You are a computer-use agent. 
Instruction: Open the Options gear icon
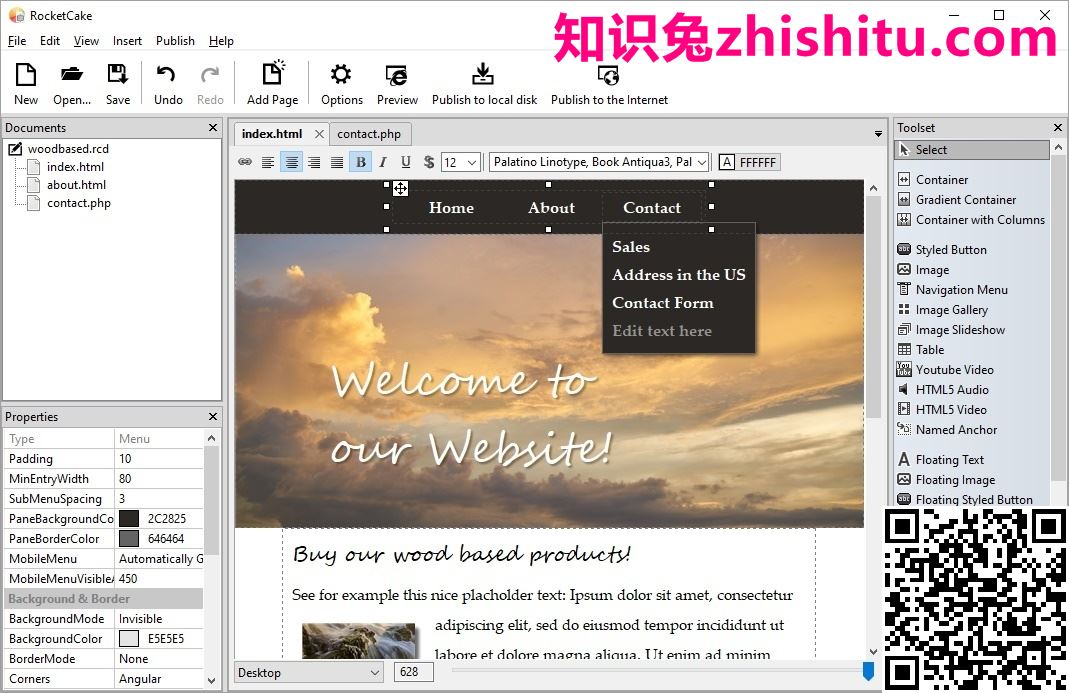[x=342, y=83]
